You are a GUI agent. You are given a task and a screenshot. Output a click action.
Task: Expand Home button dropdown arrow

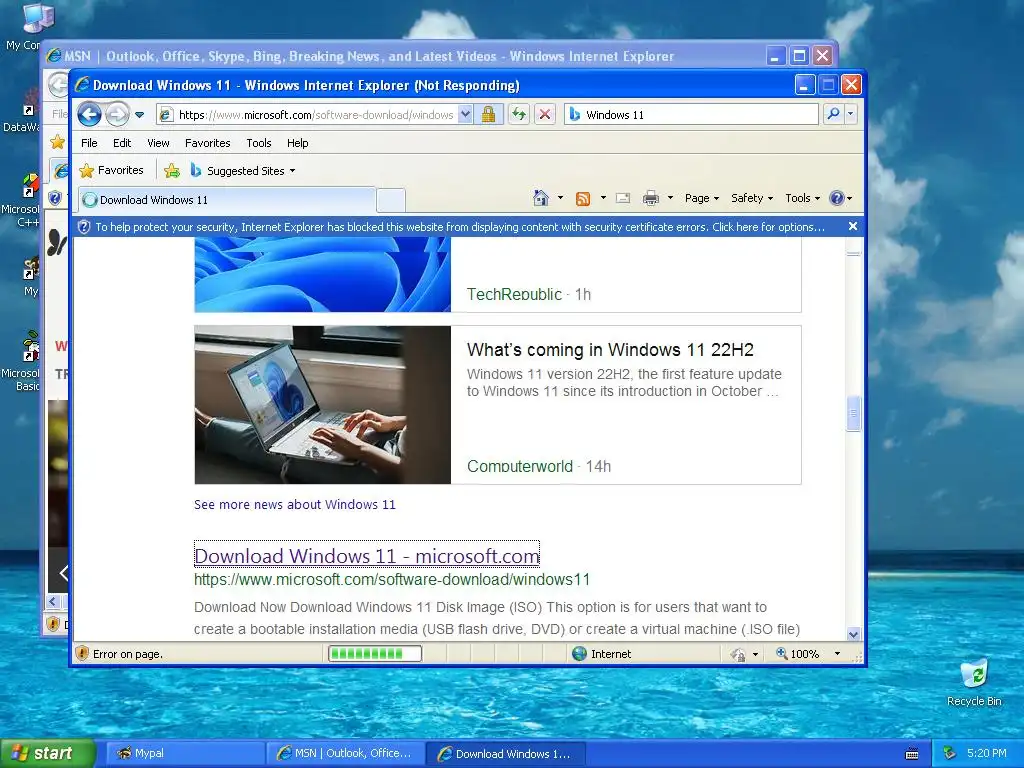click(x=560, y=198)
